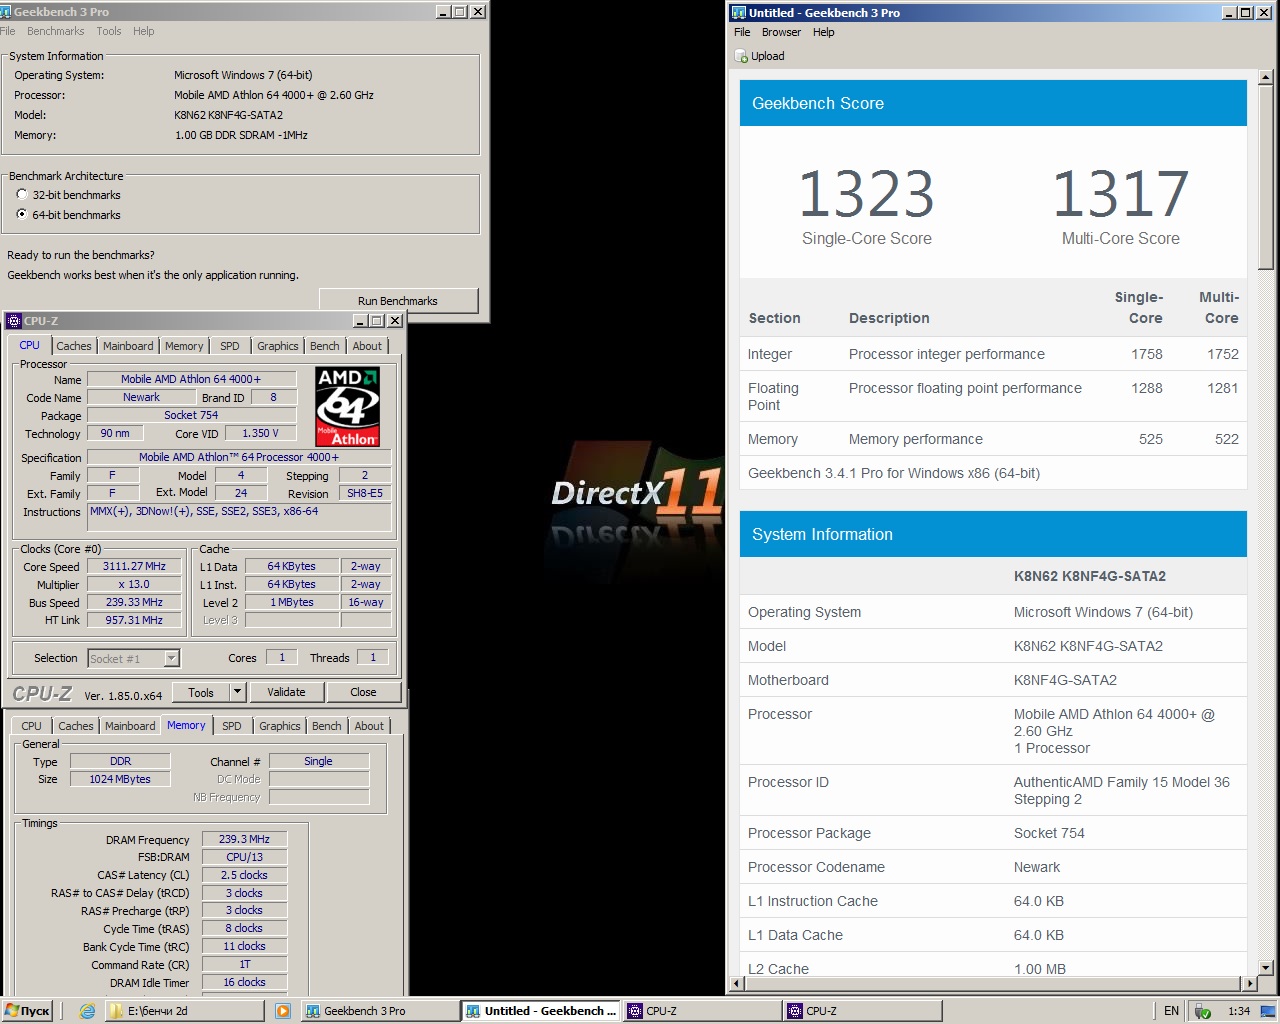Click the Multiplier value x 13.0
This screenshot has width=1280, height=1024.
click(x=134, y=584)
